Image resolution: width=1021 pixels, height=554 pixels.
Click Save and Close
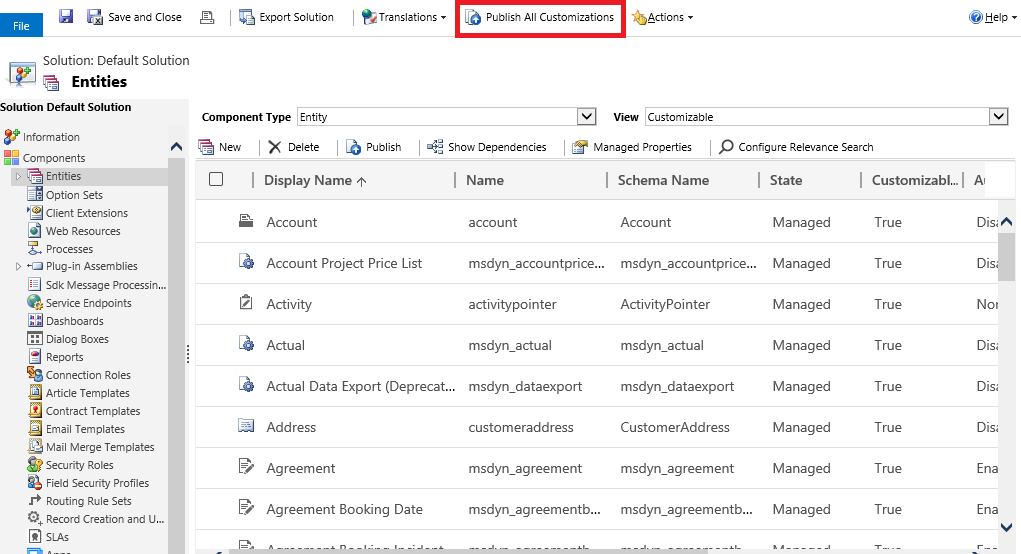click(135, 17)
